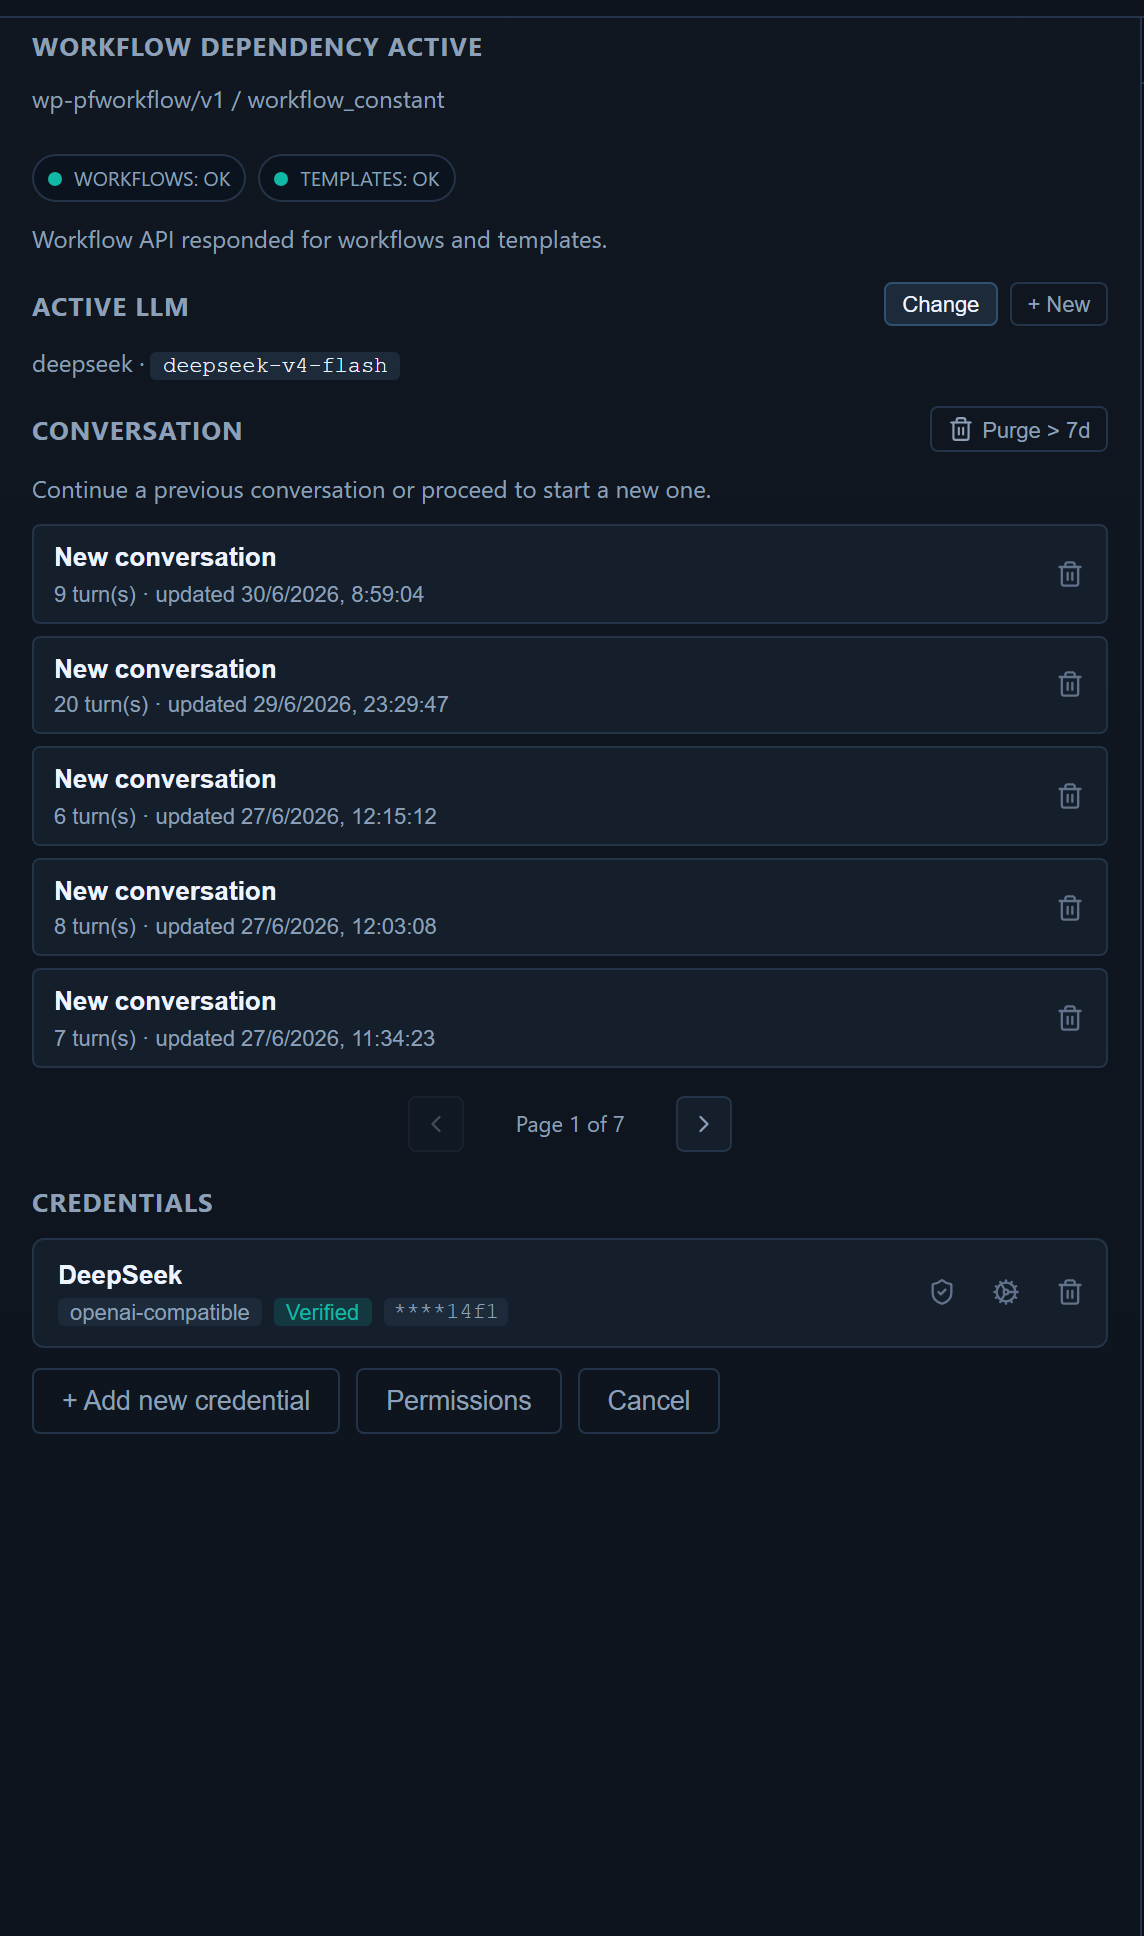
Task: Add a new LLM with + New
Action: click(1059, 304)
